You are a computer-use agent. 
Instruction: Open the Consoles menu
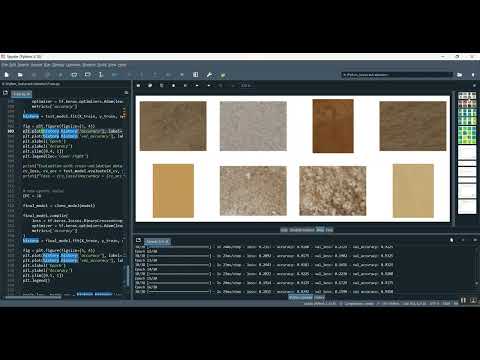[x=73, y=65]
